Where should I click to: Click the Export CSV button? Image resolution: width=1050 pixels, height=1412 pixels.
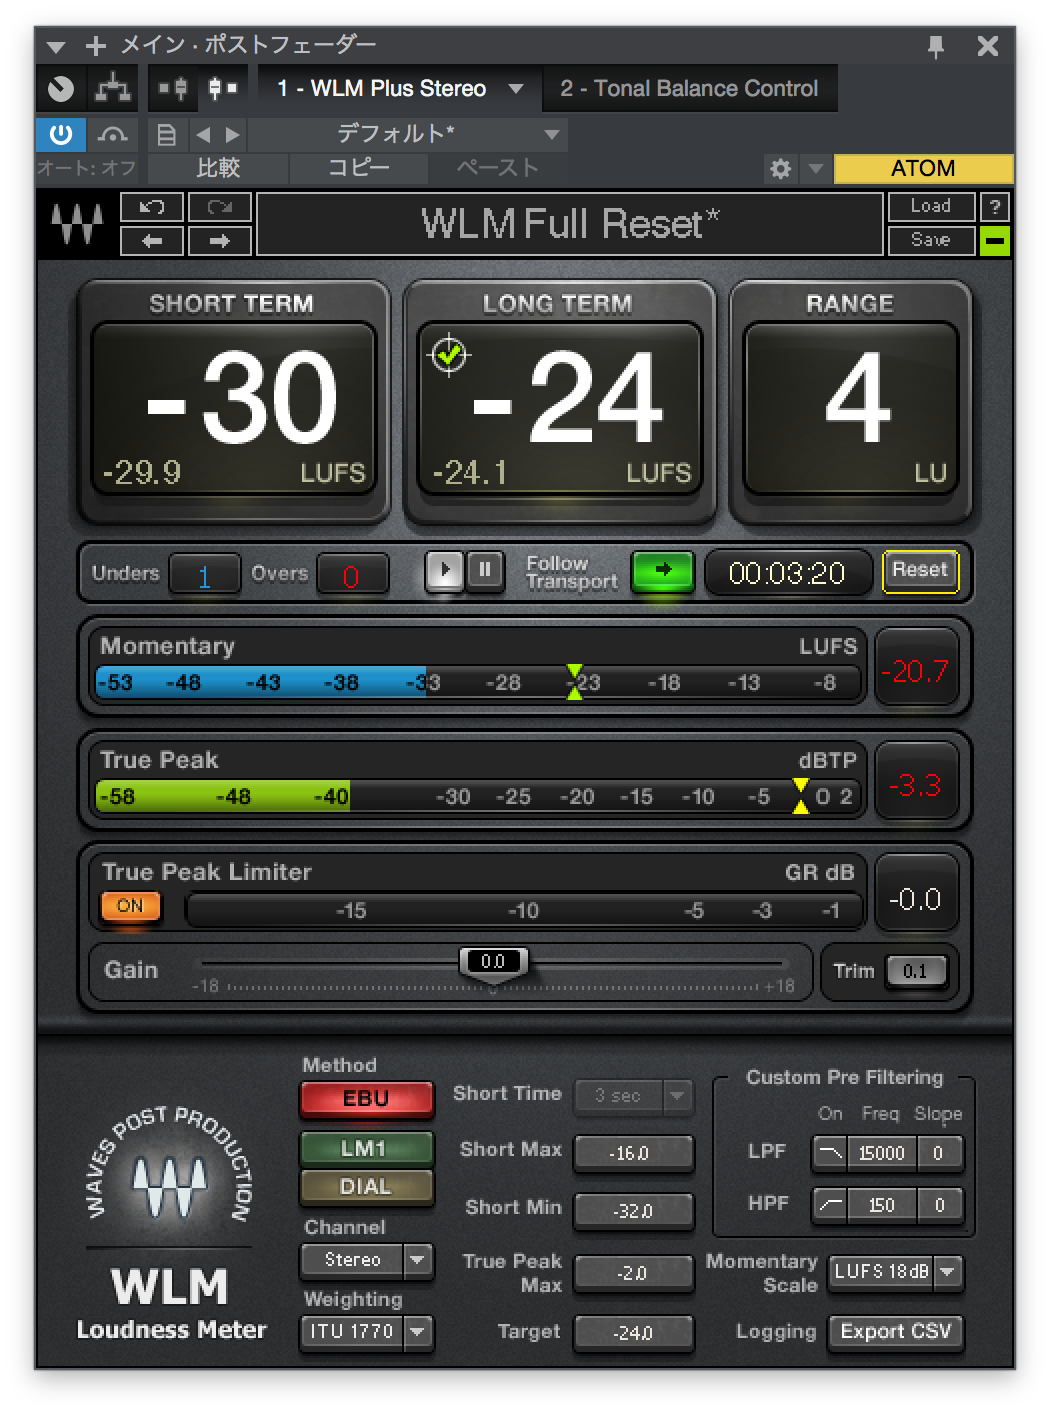point(896,1332)
